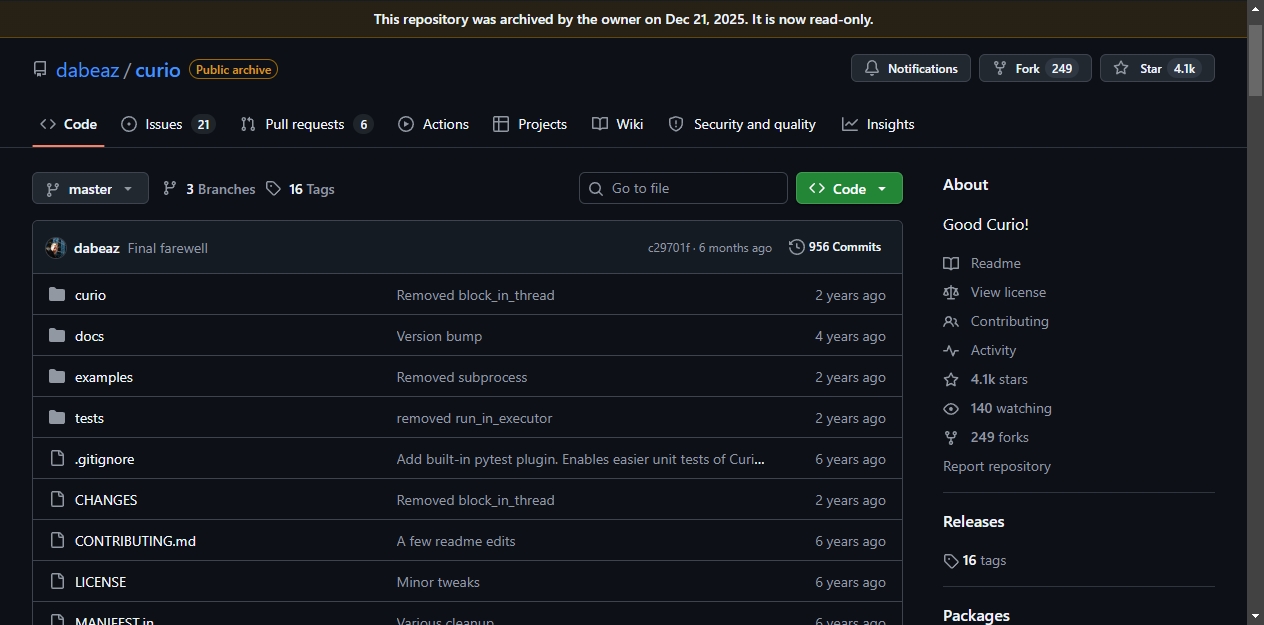This screenshot has height=625, width=1264.
Task: Click the book icon next to Readme
Action: coord(951,263)
